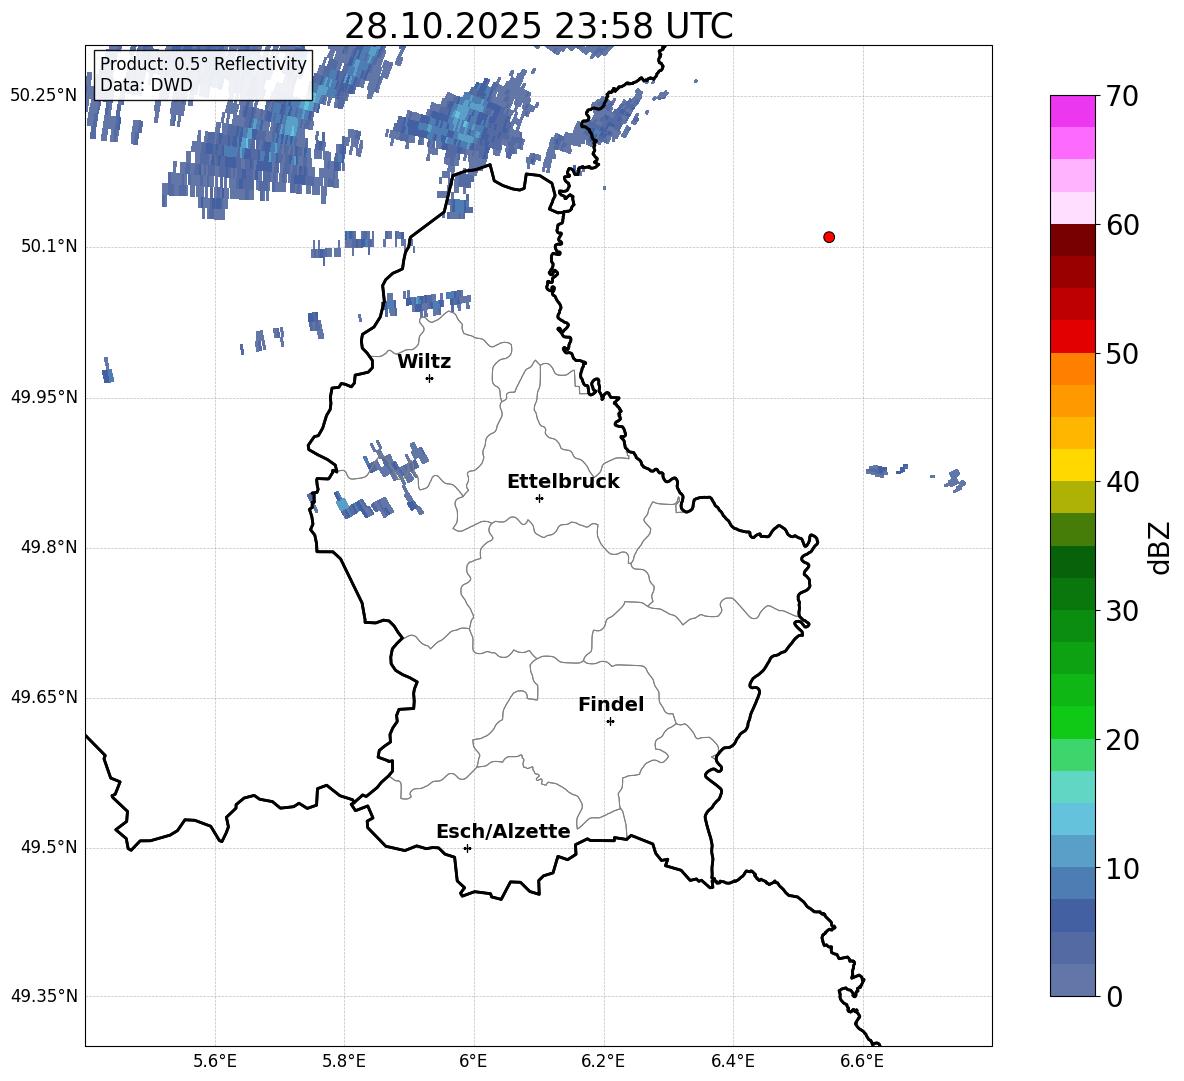Click the Wiltz city label
Screen dimensions: 1184x1081
tap(424, 362)
